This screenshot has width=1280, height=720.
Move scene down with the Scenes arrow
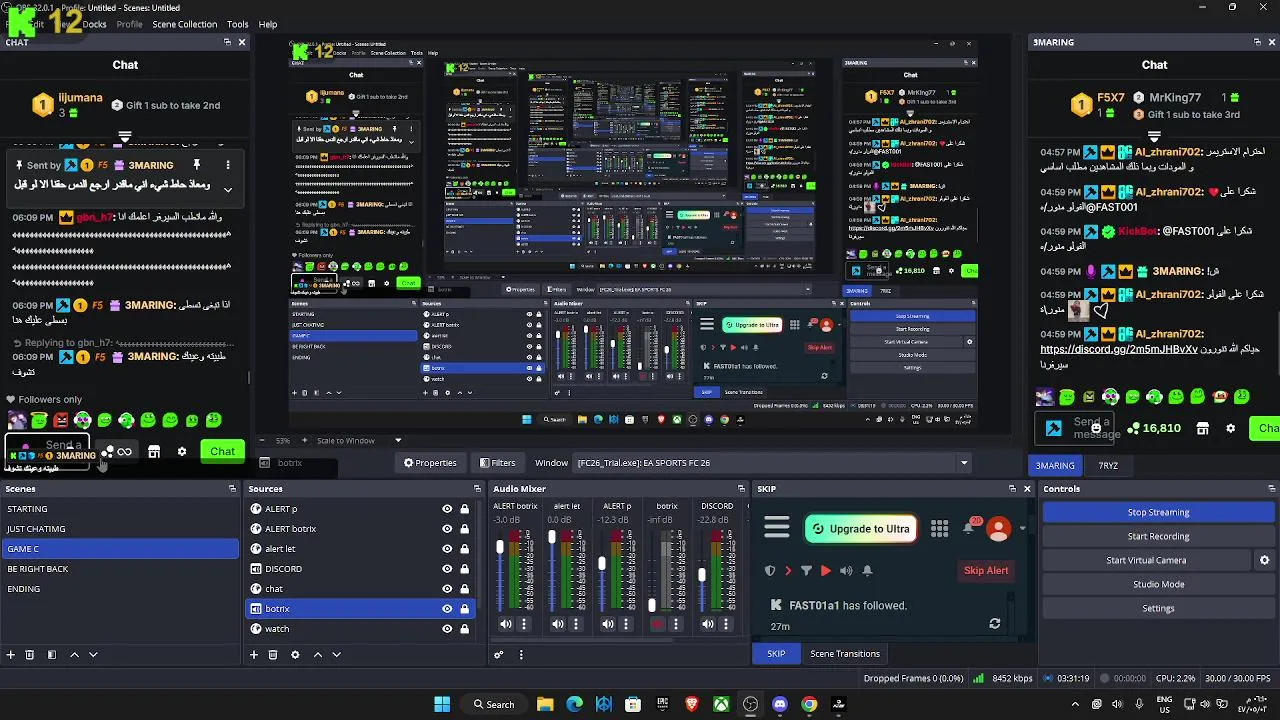point(93,655)
